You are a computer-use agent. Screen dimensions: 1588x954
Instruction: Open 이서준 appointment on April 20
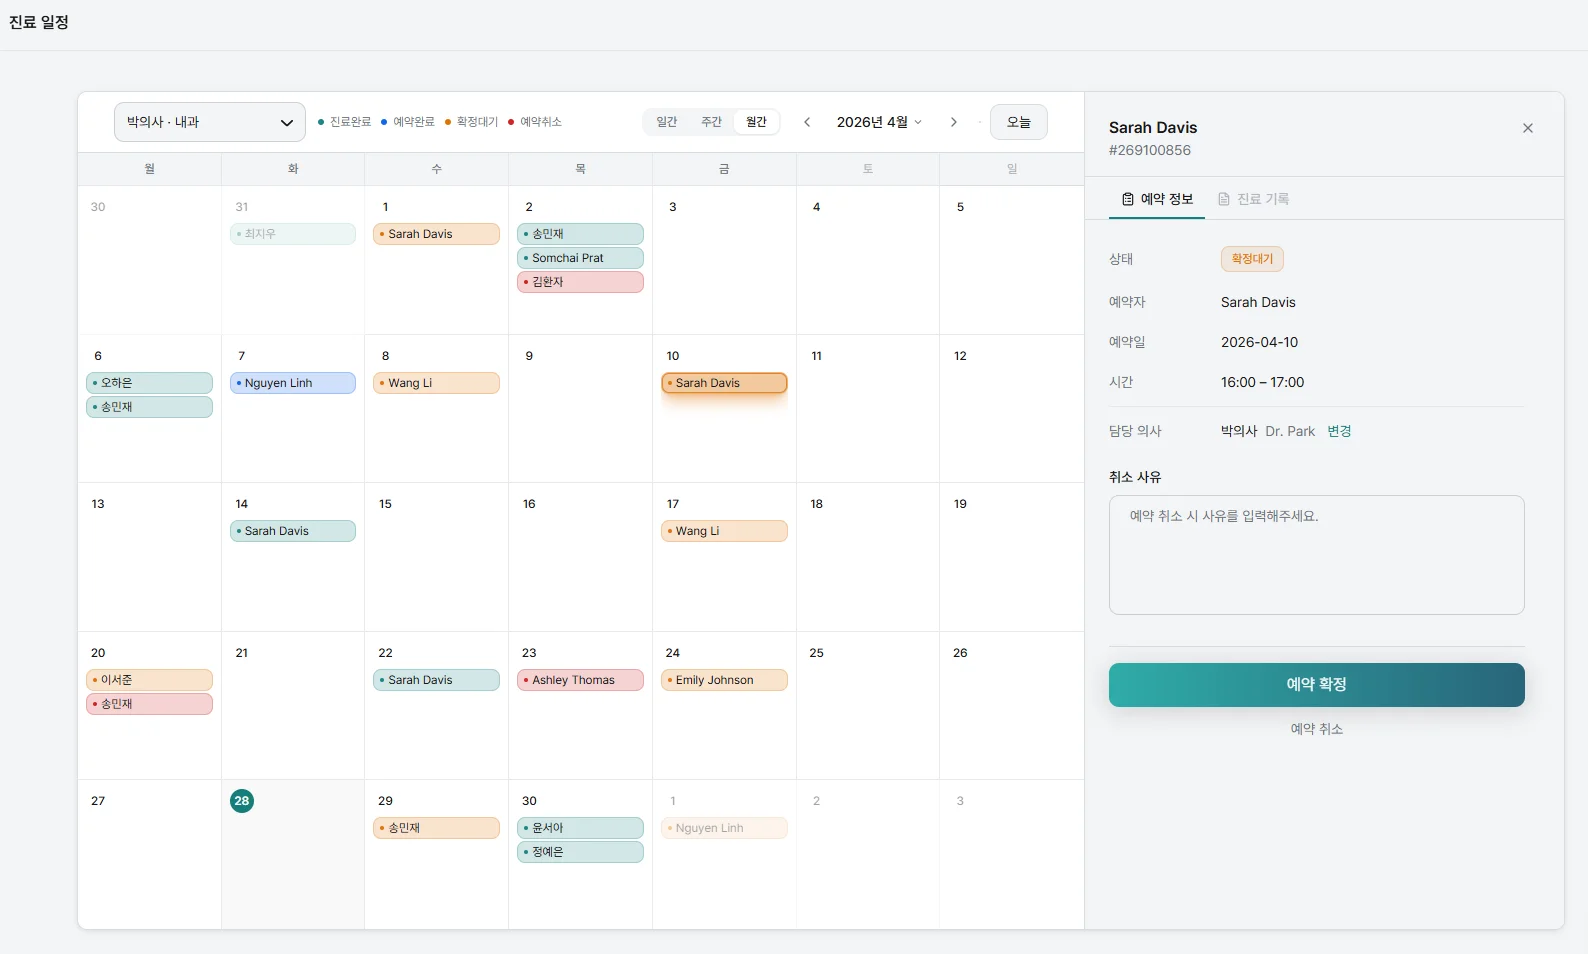[149, 680]
